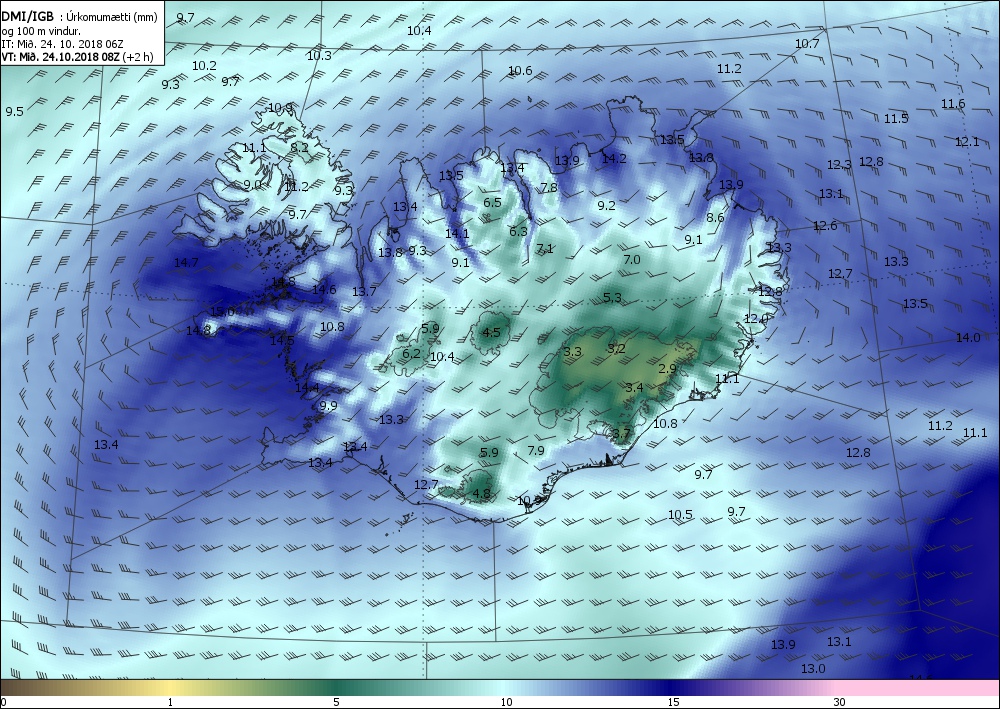Click the 'og 100 m vindur.' legend line
1000x709 pixels.
tap(41, 31)
